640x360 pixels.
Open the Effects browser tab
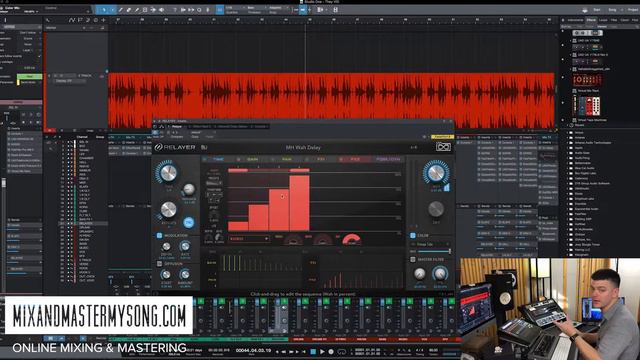pyautogui.click(x=591, y=20)
